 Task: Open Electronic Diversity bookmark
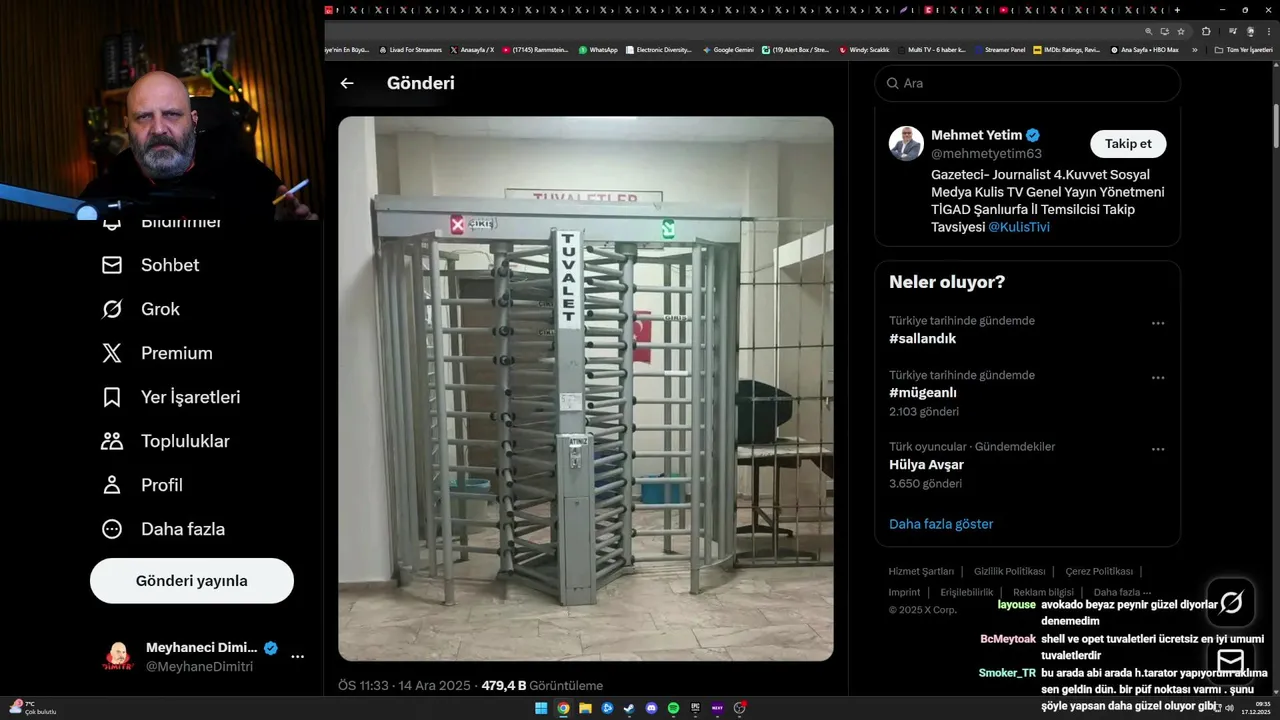[658, 50]
